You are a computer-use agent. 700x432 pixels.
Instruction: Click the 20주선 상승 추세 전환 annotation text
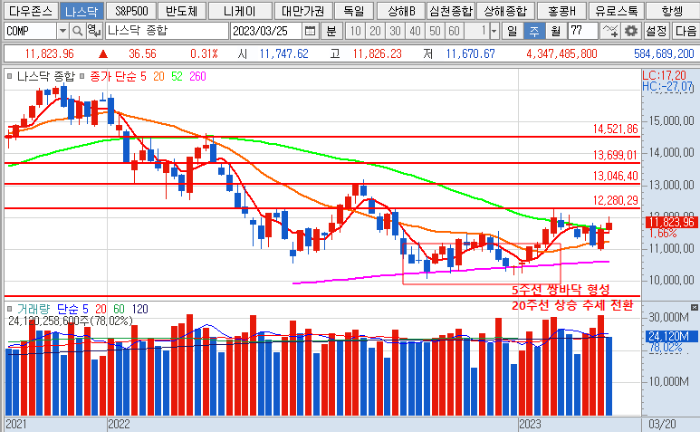point(572,306)
